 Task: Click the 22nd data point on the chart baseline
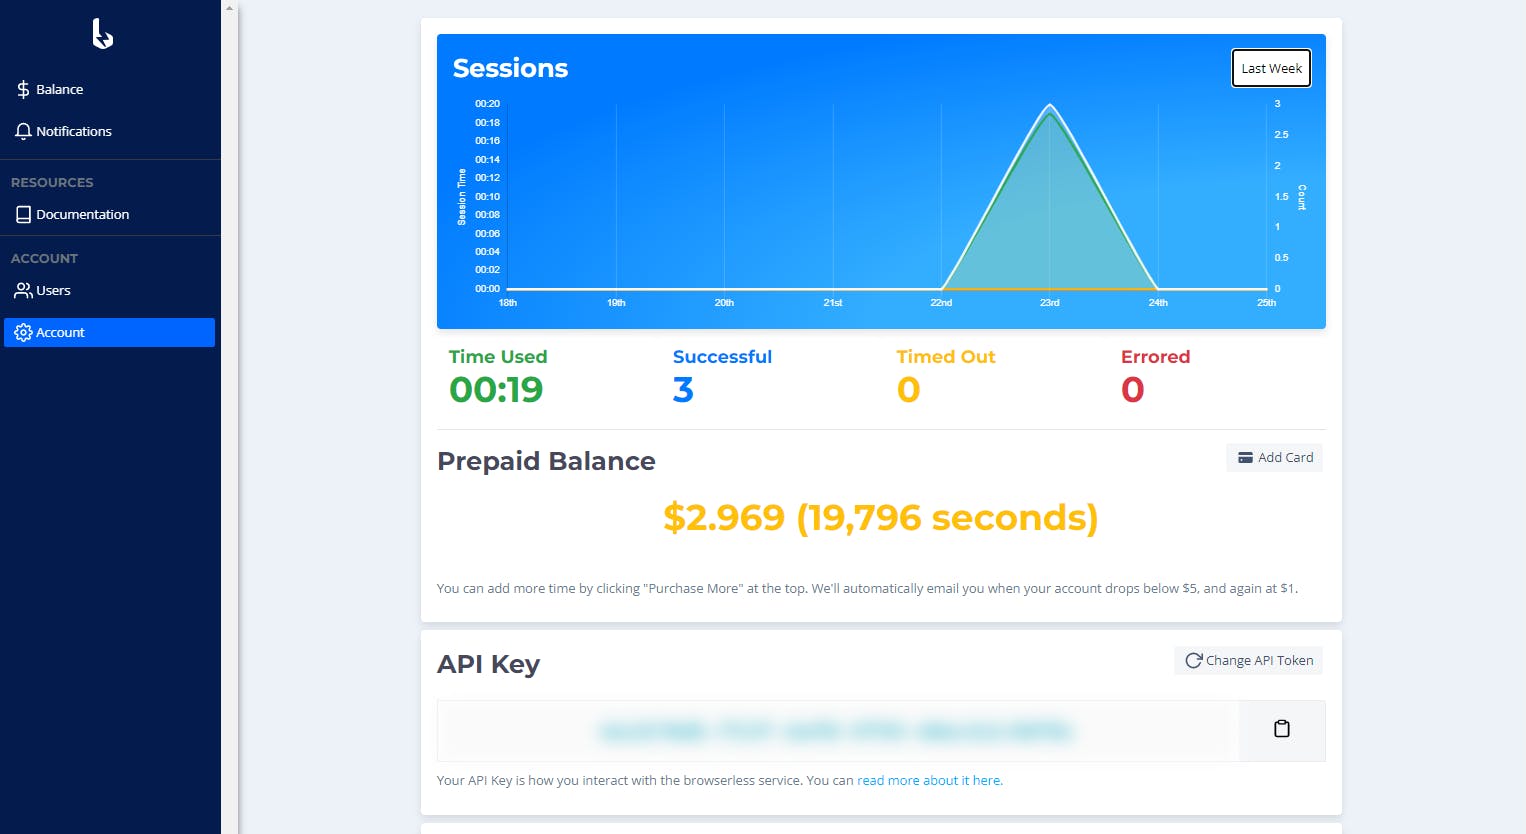point(941,289)
